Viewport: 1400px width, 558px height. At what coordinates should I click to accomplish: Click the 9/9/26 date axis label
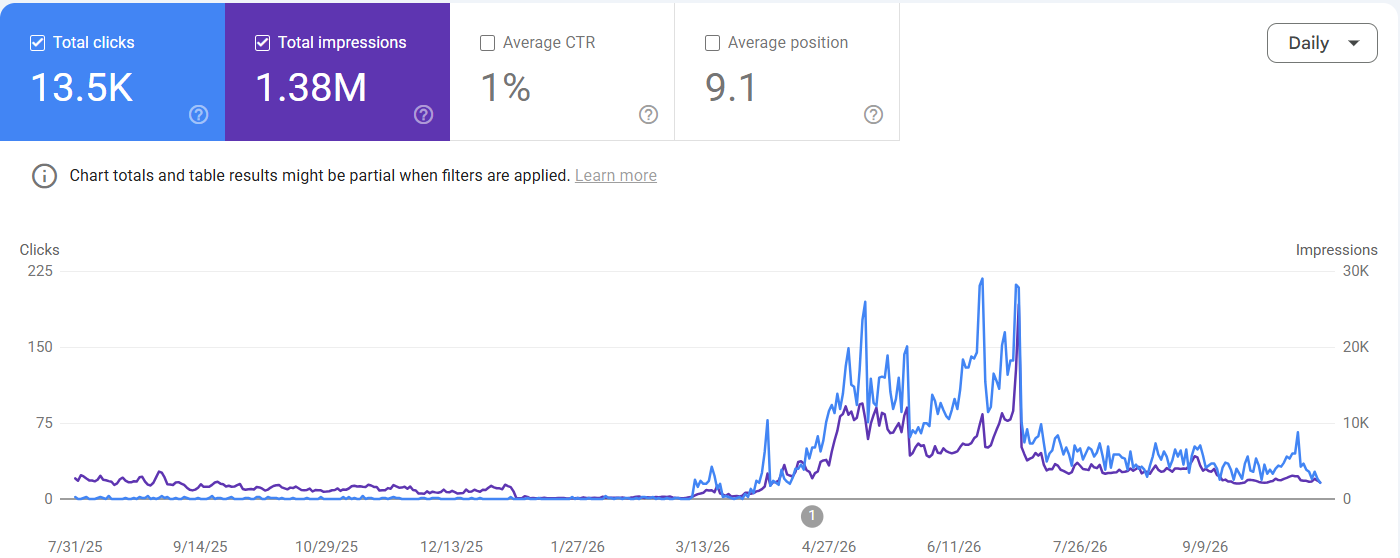[1205, 547]
